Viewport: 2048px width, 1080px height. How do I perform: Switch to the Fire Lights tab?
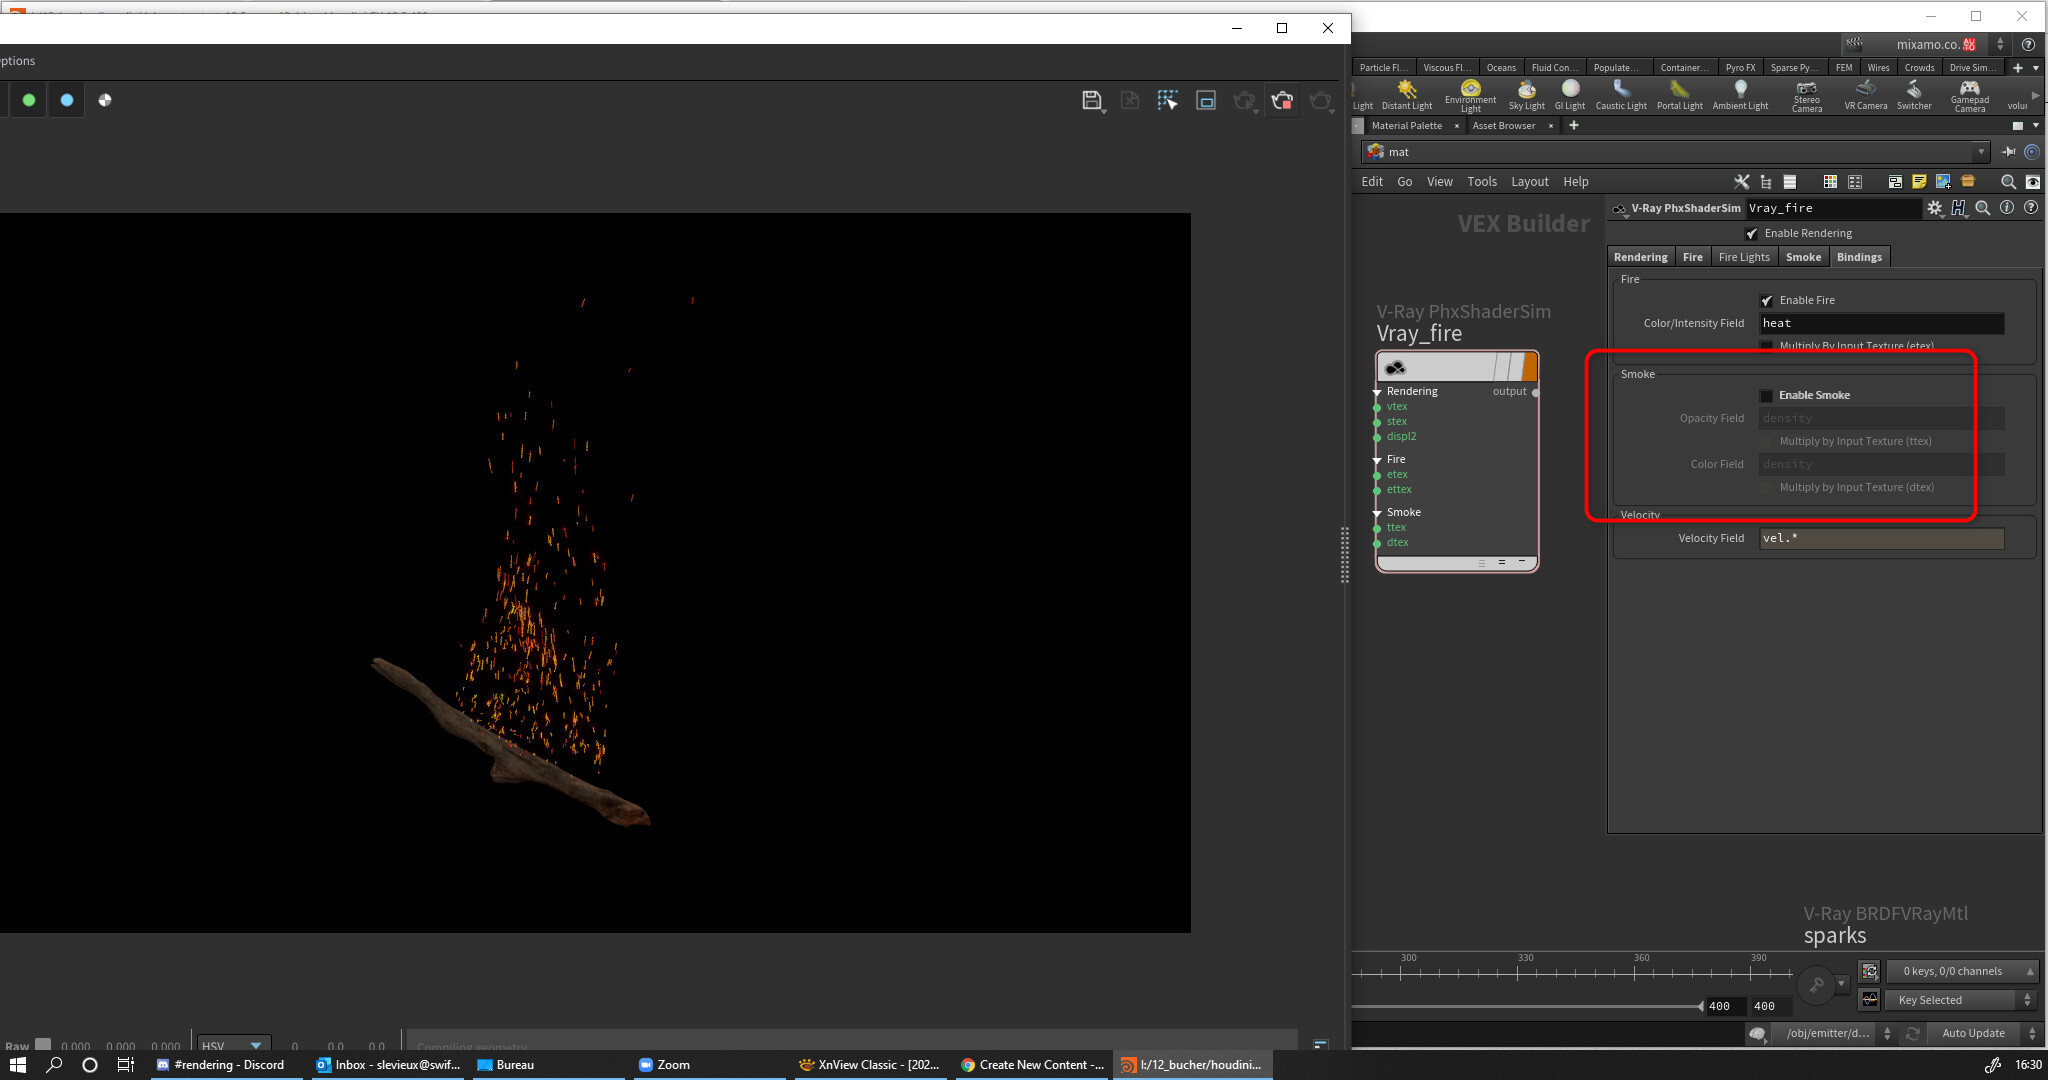(1744, 257)
